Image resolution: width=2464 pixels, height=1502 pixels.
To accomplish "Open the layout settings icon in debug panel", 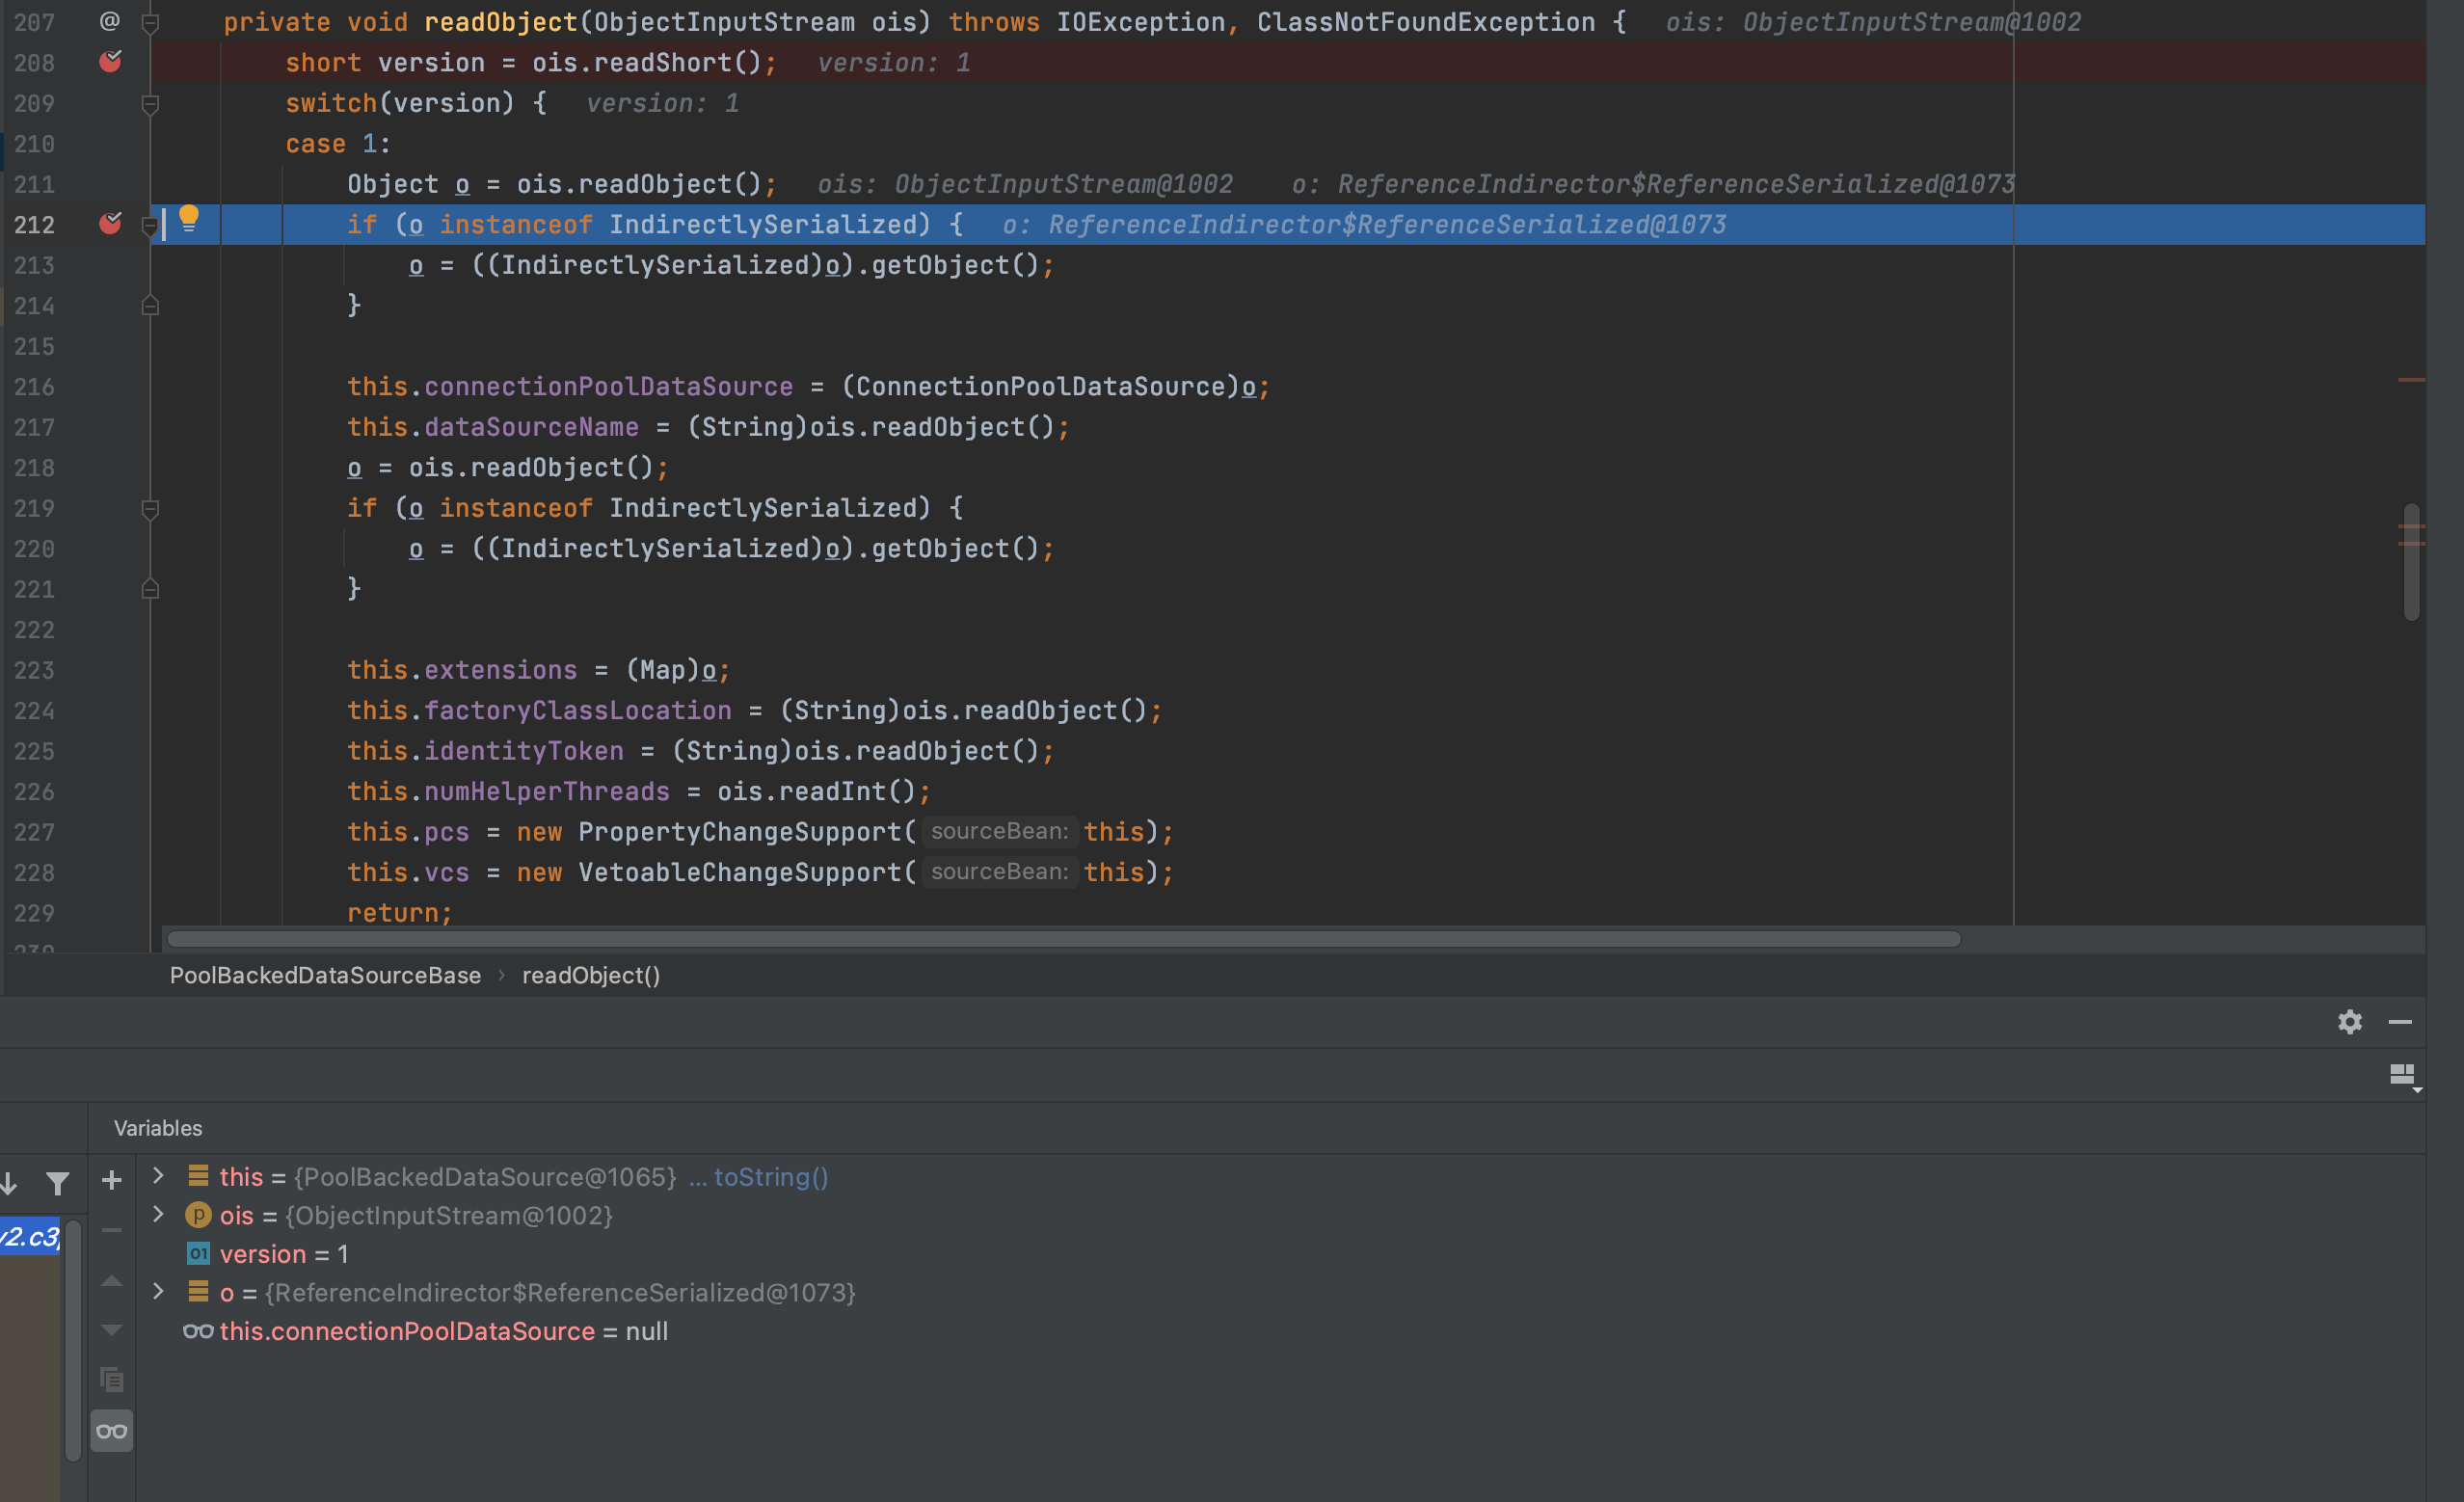I will click(2404, 1076).
